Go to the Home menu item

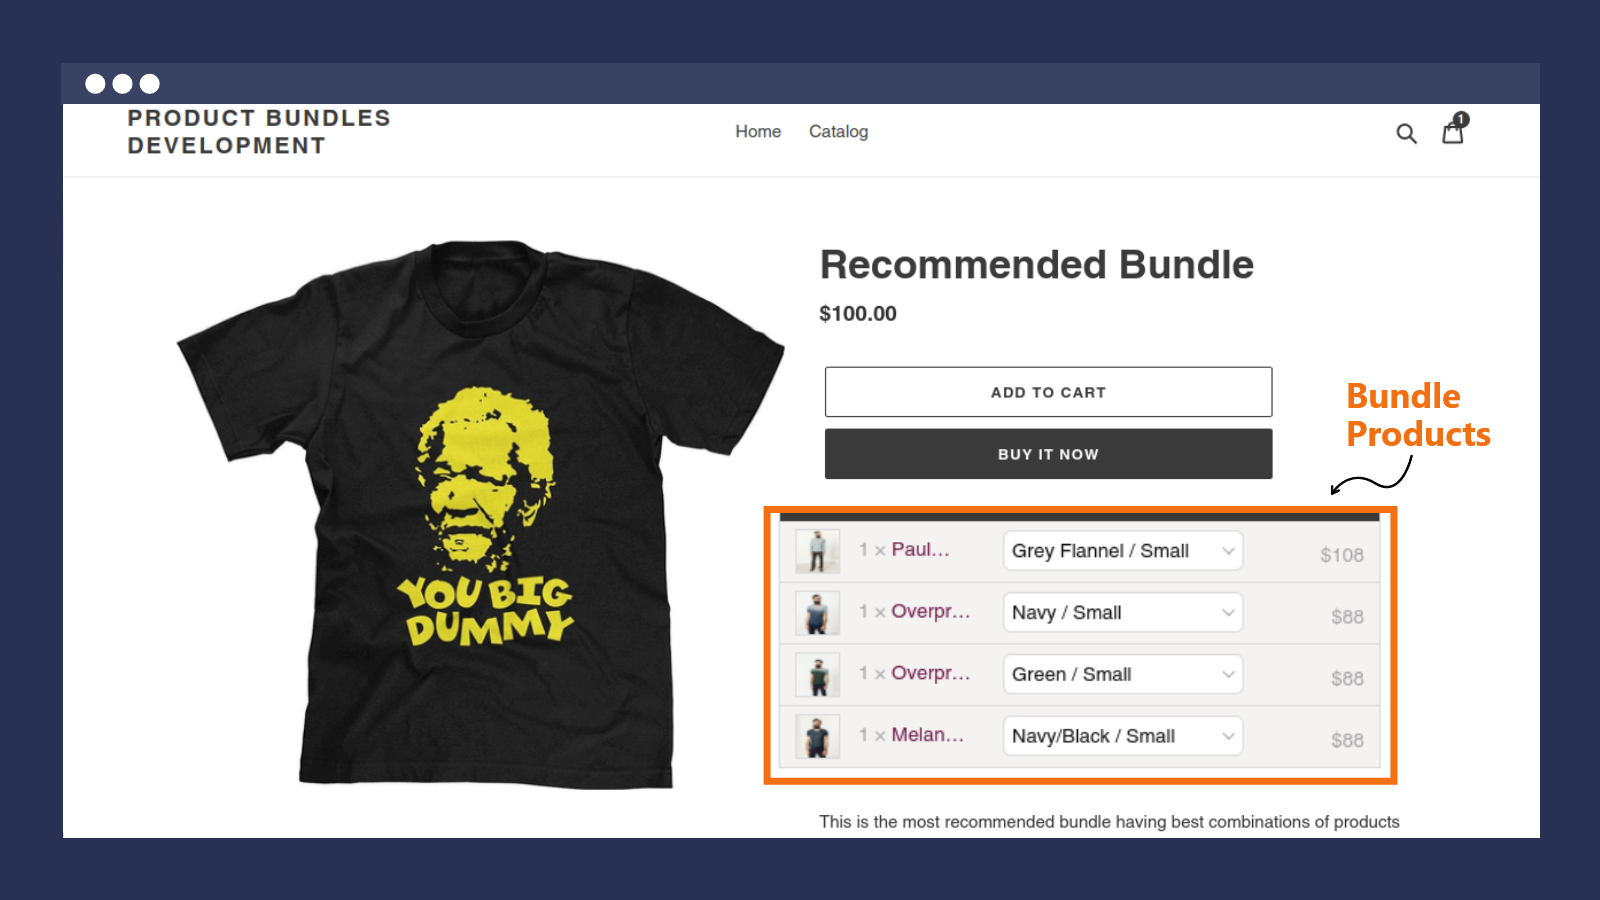(757, 131)
